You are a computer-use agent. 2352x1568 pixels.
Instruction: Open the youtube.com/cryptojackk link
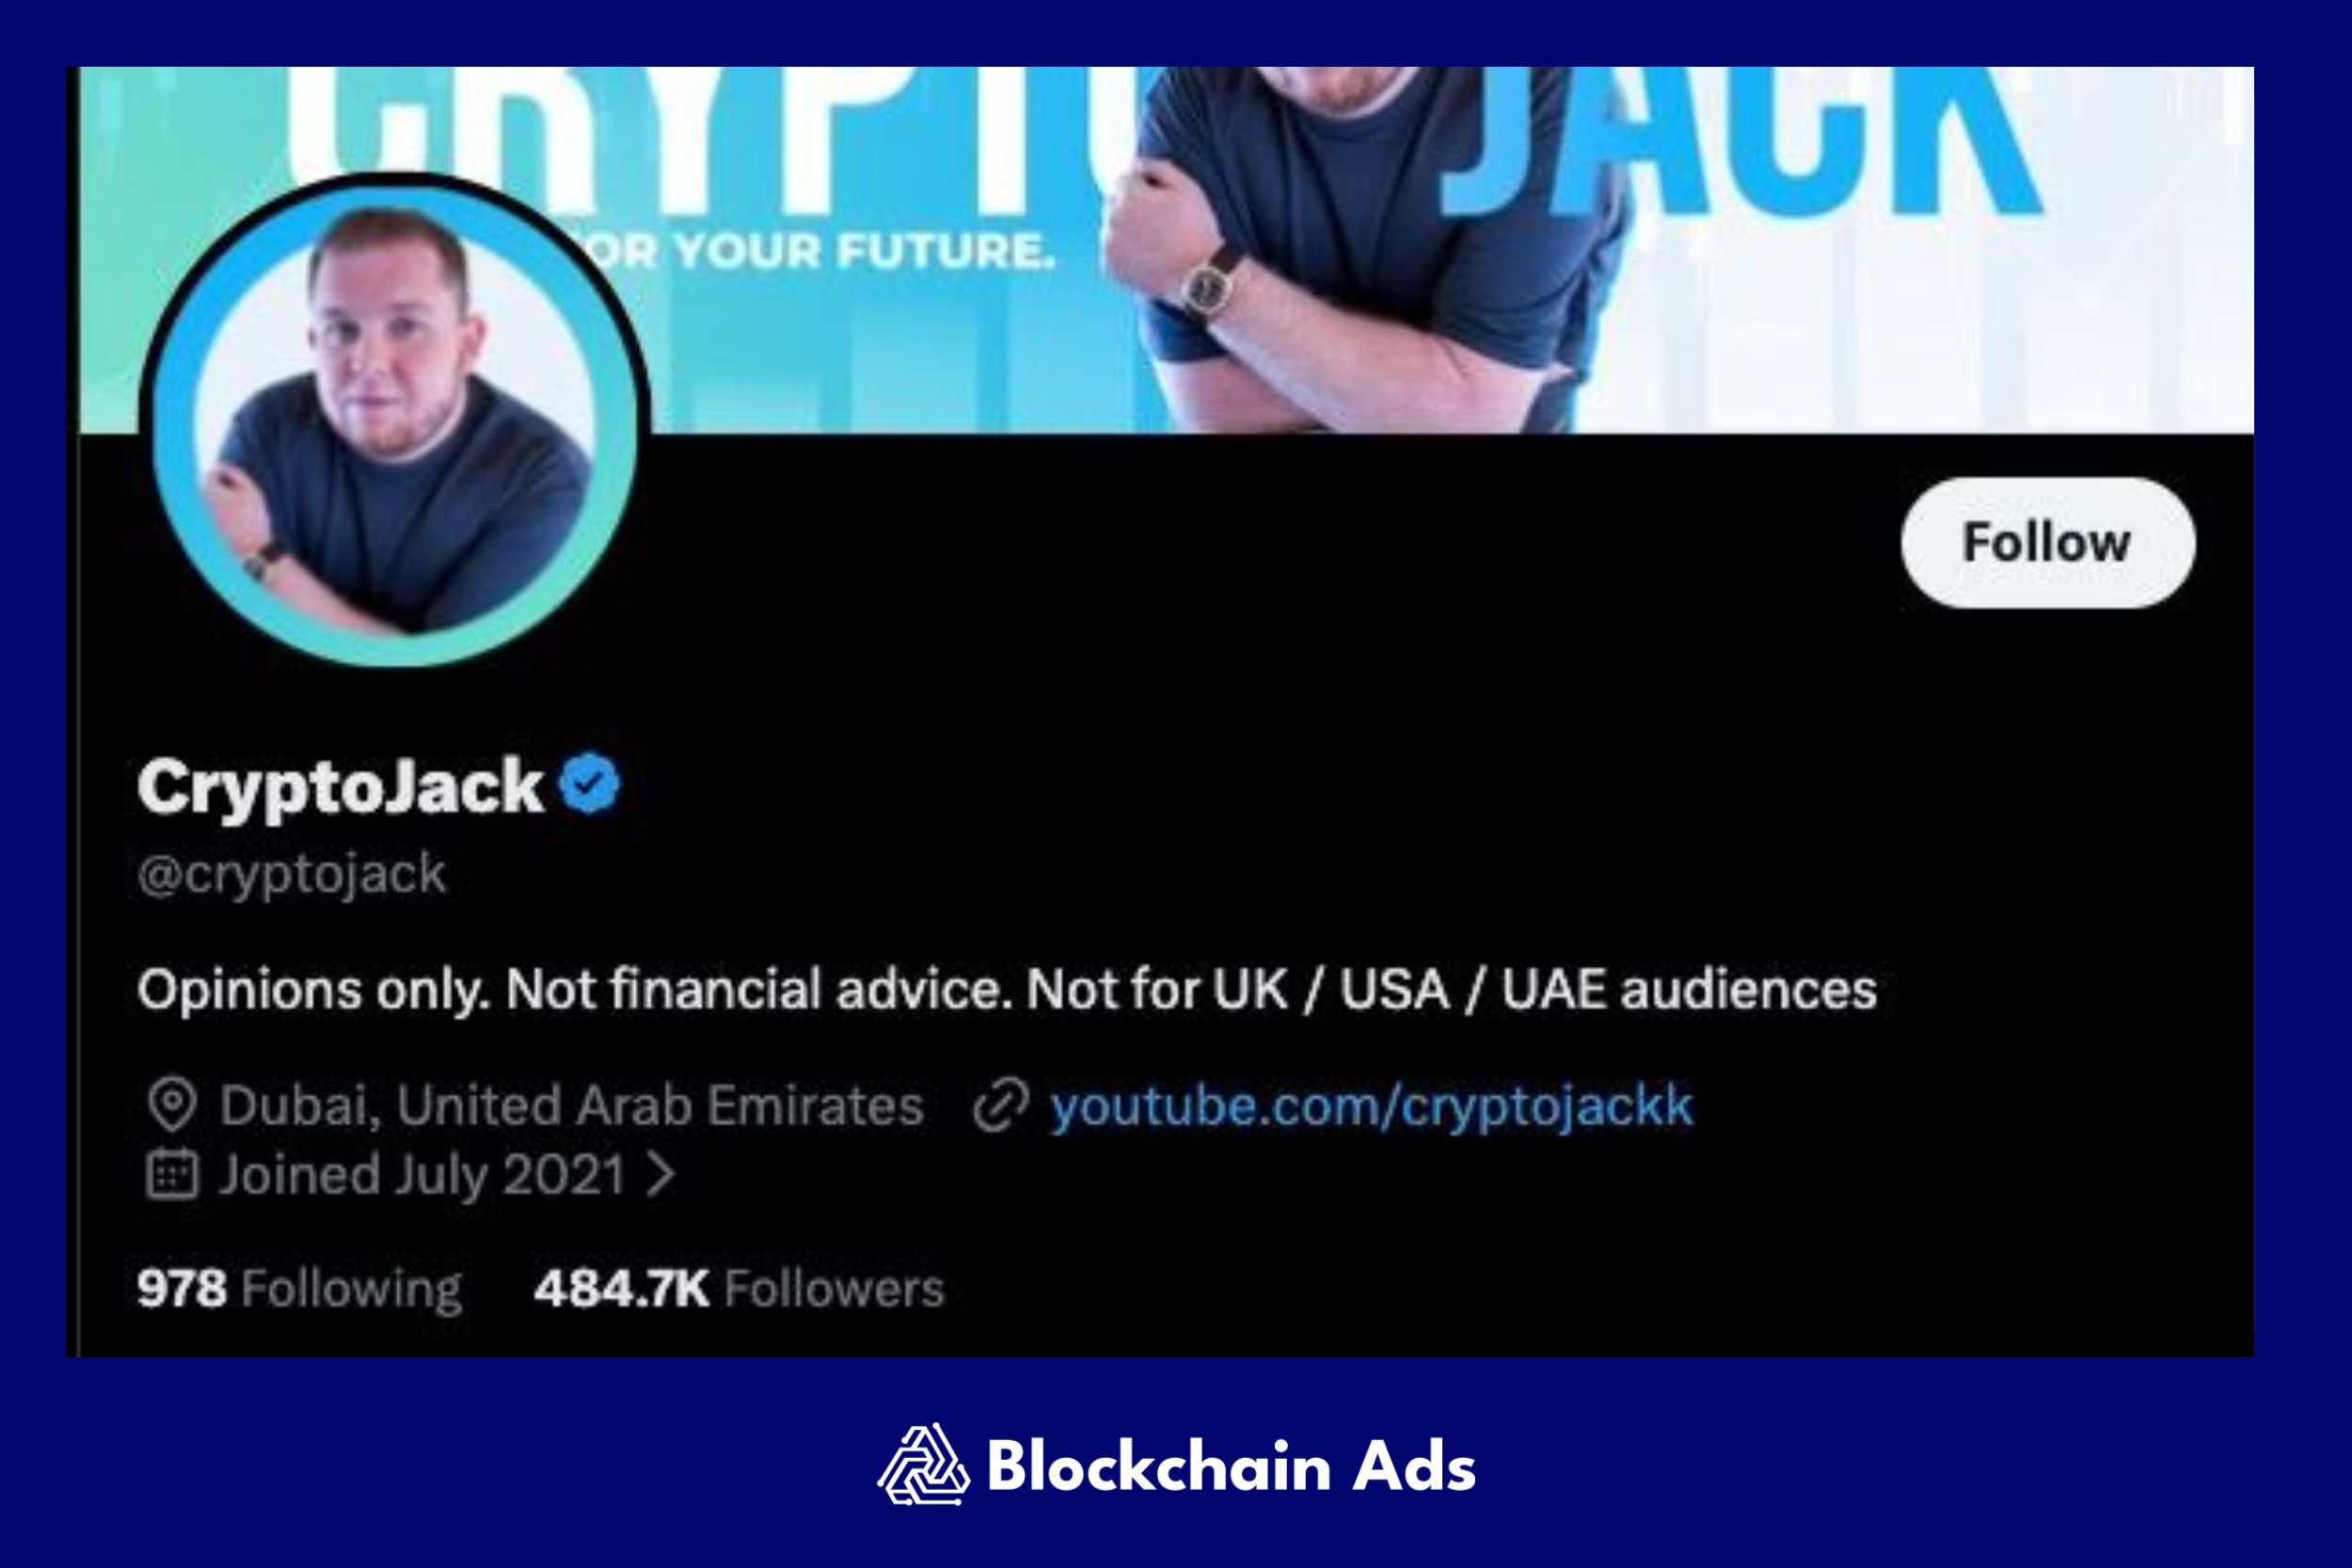pyautogui.click(x=1371, y=1106)
